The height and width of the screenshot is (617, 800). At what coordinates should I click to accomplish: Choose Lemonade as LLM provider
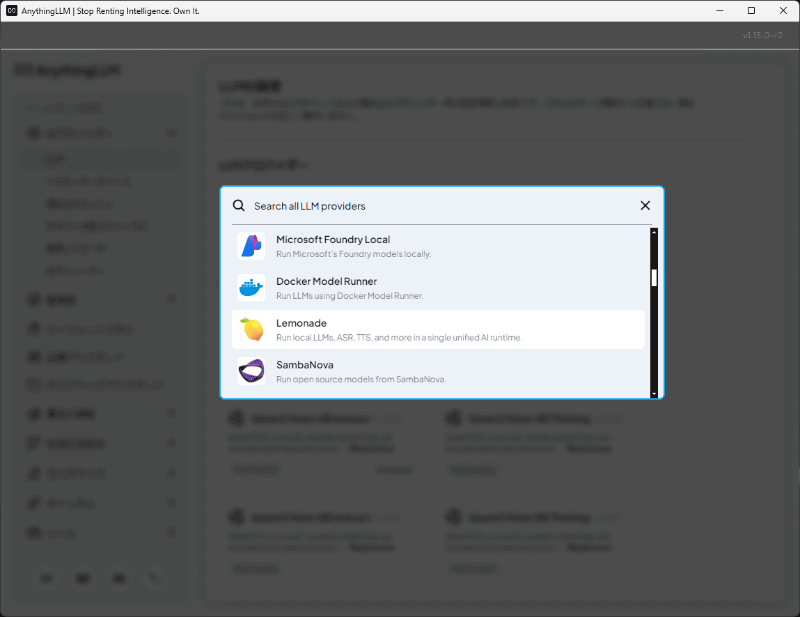(x=438, y=330)
